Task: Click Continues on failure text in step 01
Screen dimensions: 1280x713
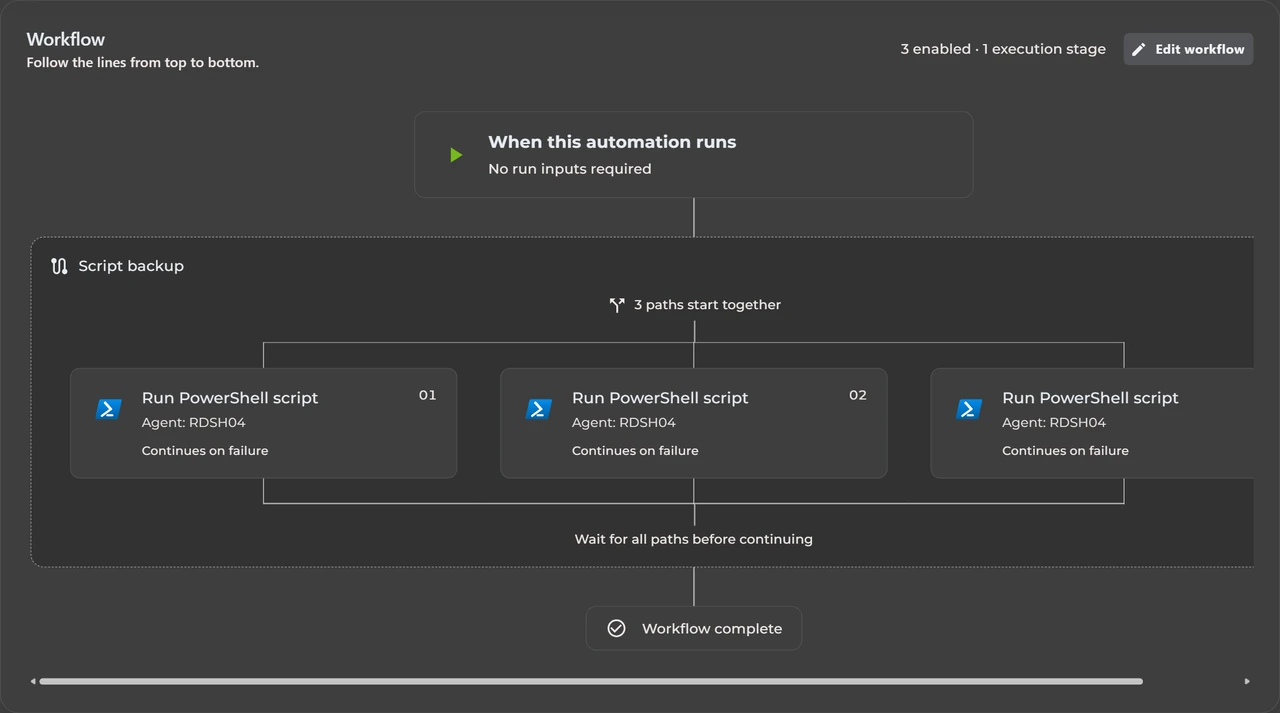Action: (205, 451)
